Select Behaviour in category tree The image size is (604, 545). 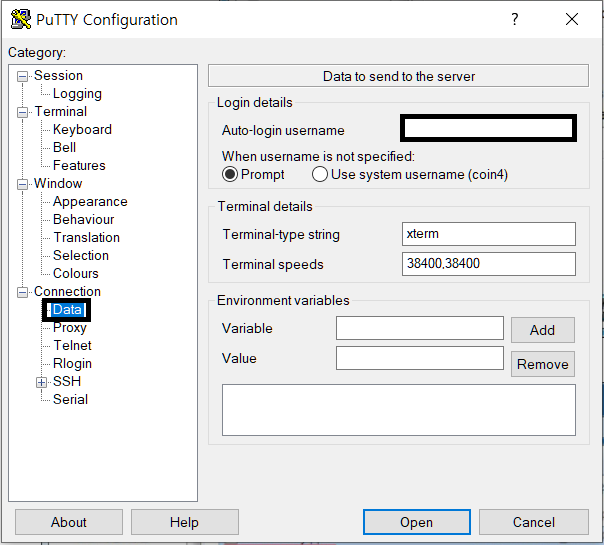point(83,220)
